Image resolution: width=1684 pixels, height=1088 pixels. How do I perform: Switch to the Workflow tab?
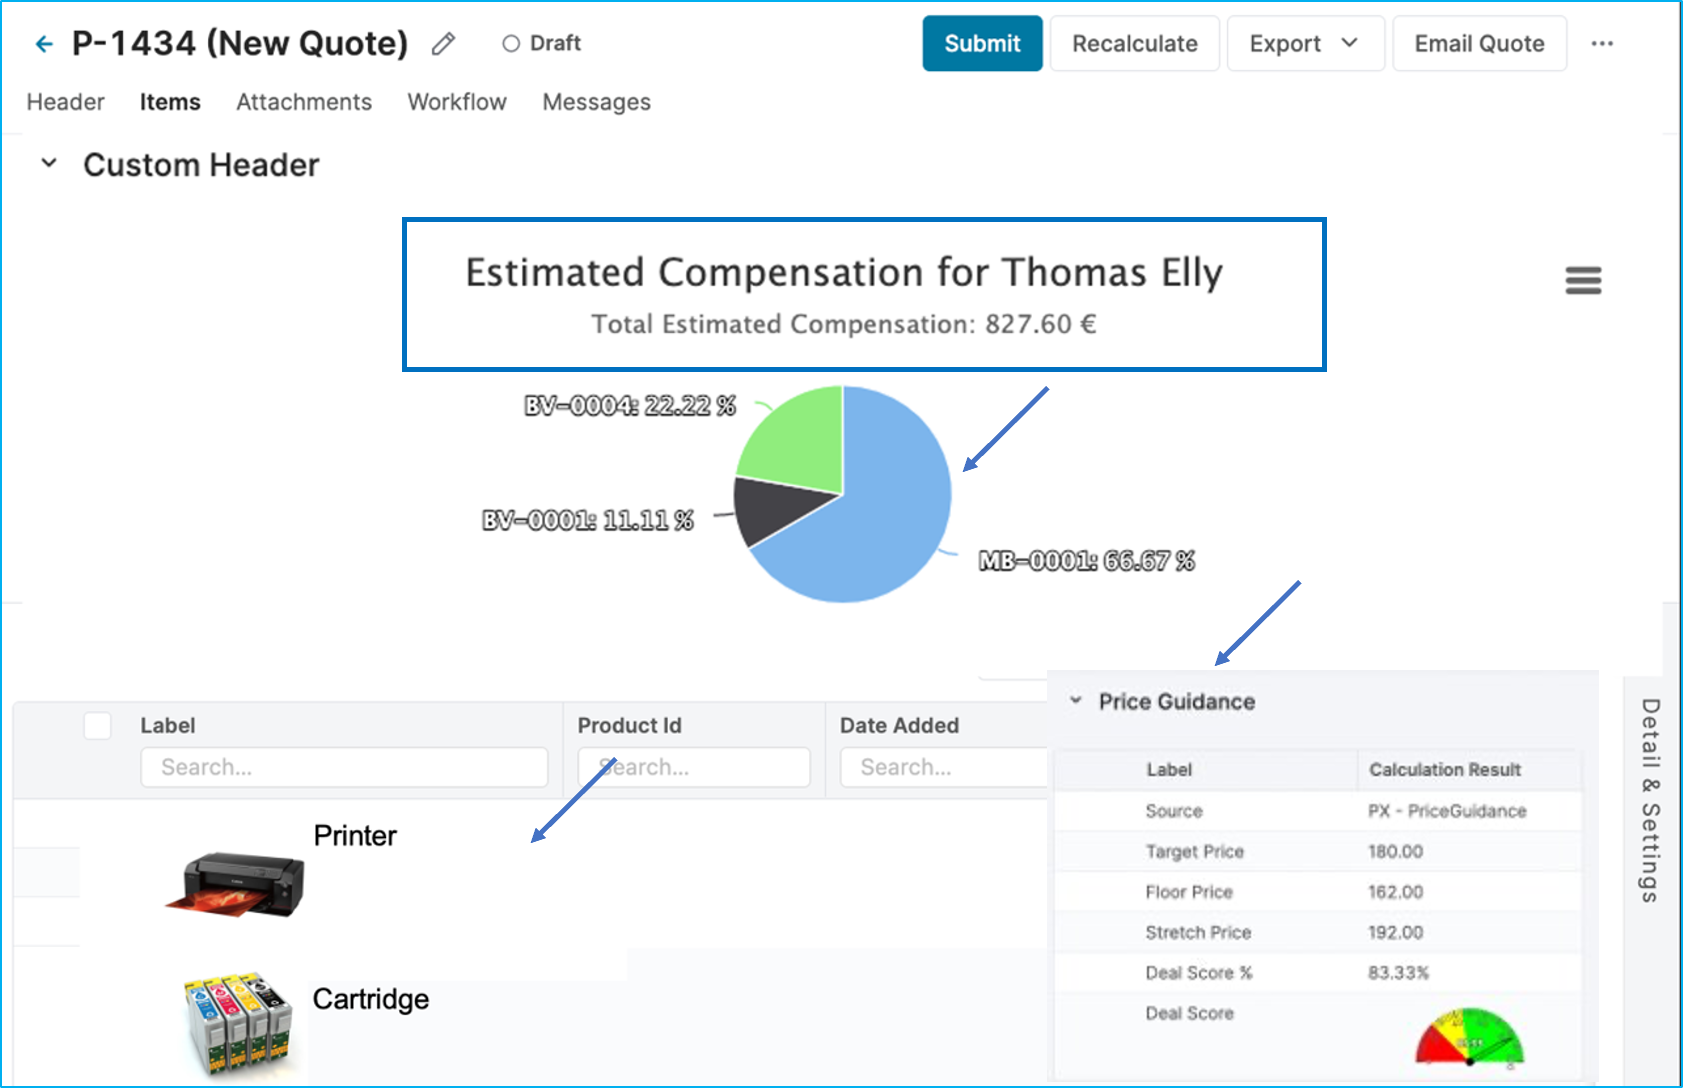click(x=457, y=102)
